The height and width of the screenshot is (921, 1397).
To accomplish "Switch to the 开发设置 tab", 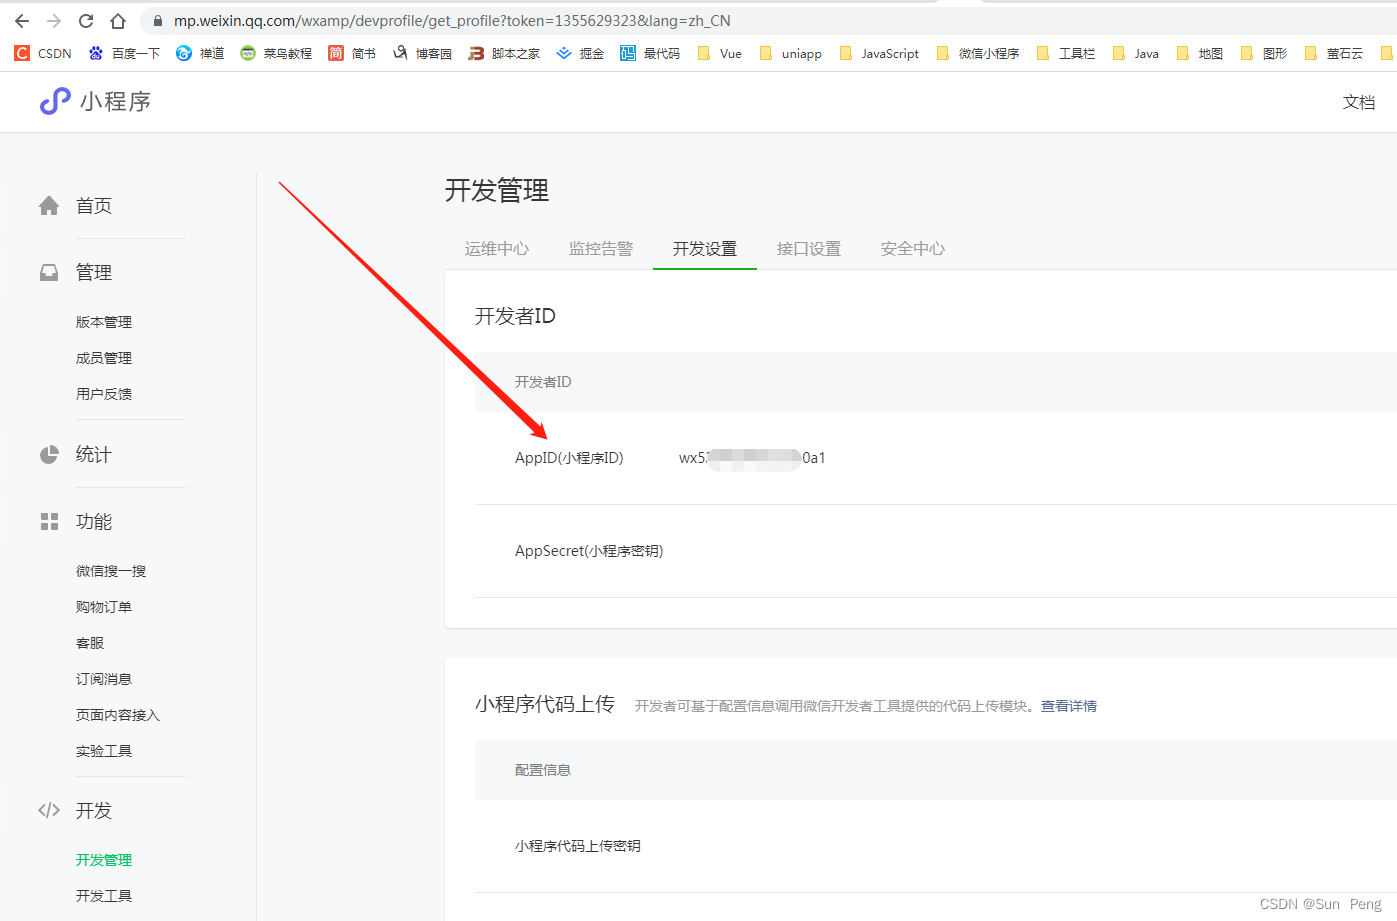I will click(x=705, y=249).
